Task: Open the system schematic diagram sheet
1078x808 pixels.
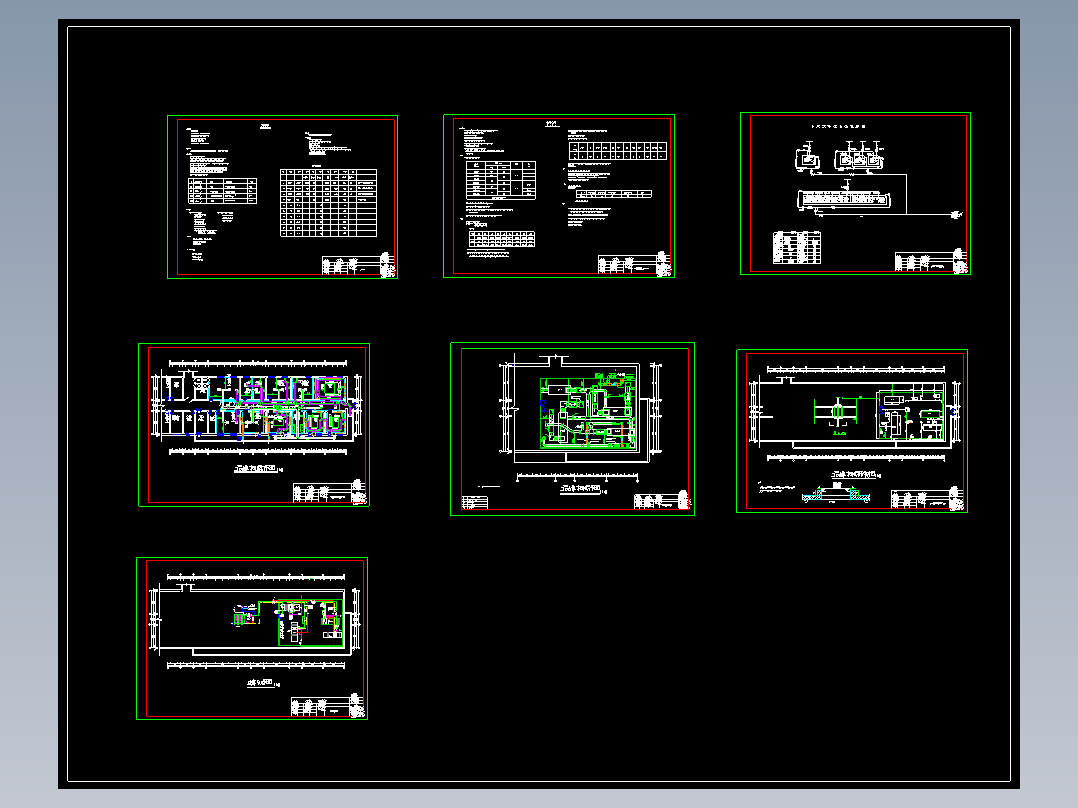Action: pos(855,193)
